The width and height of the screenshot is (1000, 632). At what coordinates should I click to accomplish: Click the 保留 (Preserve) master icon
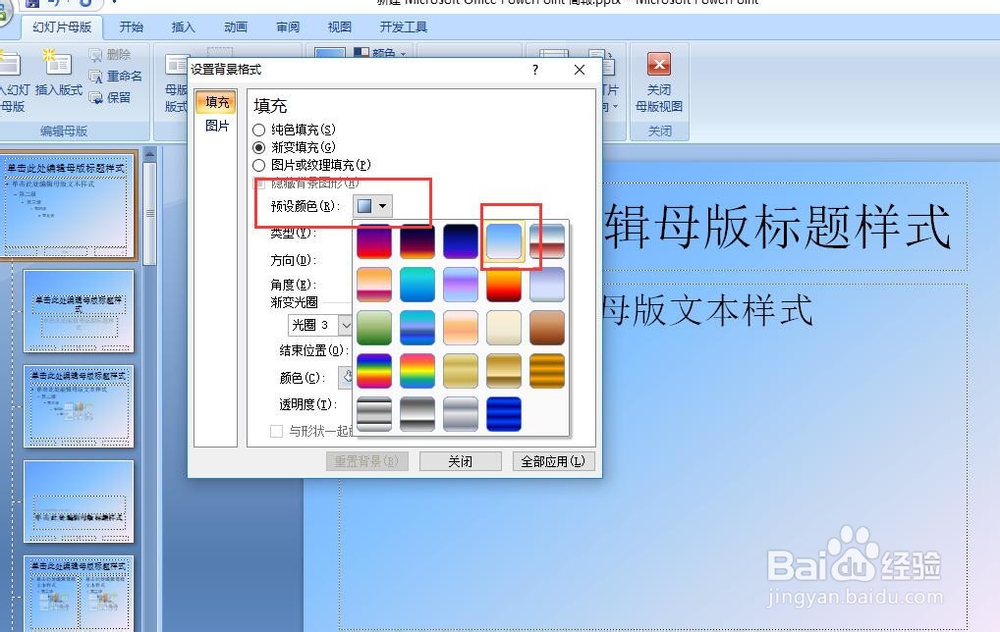tap(113, 97)
